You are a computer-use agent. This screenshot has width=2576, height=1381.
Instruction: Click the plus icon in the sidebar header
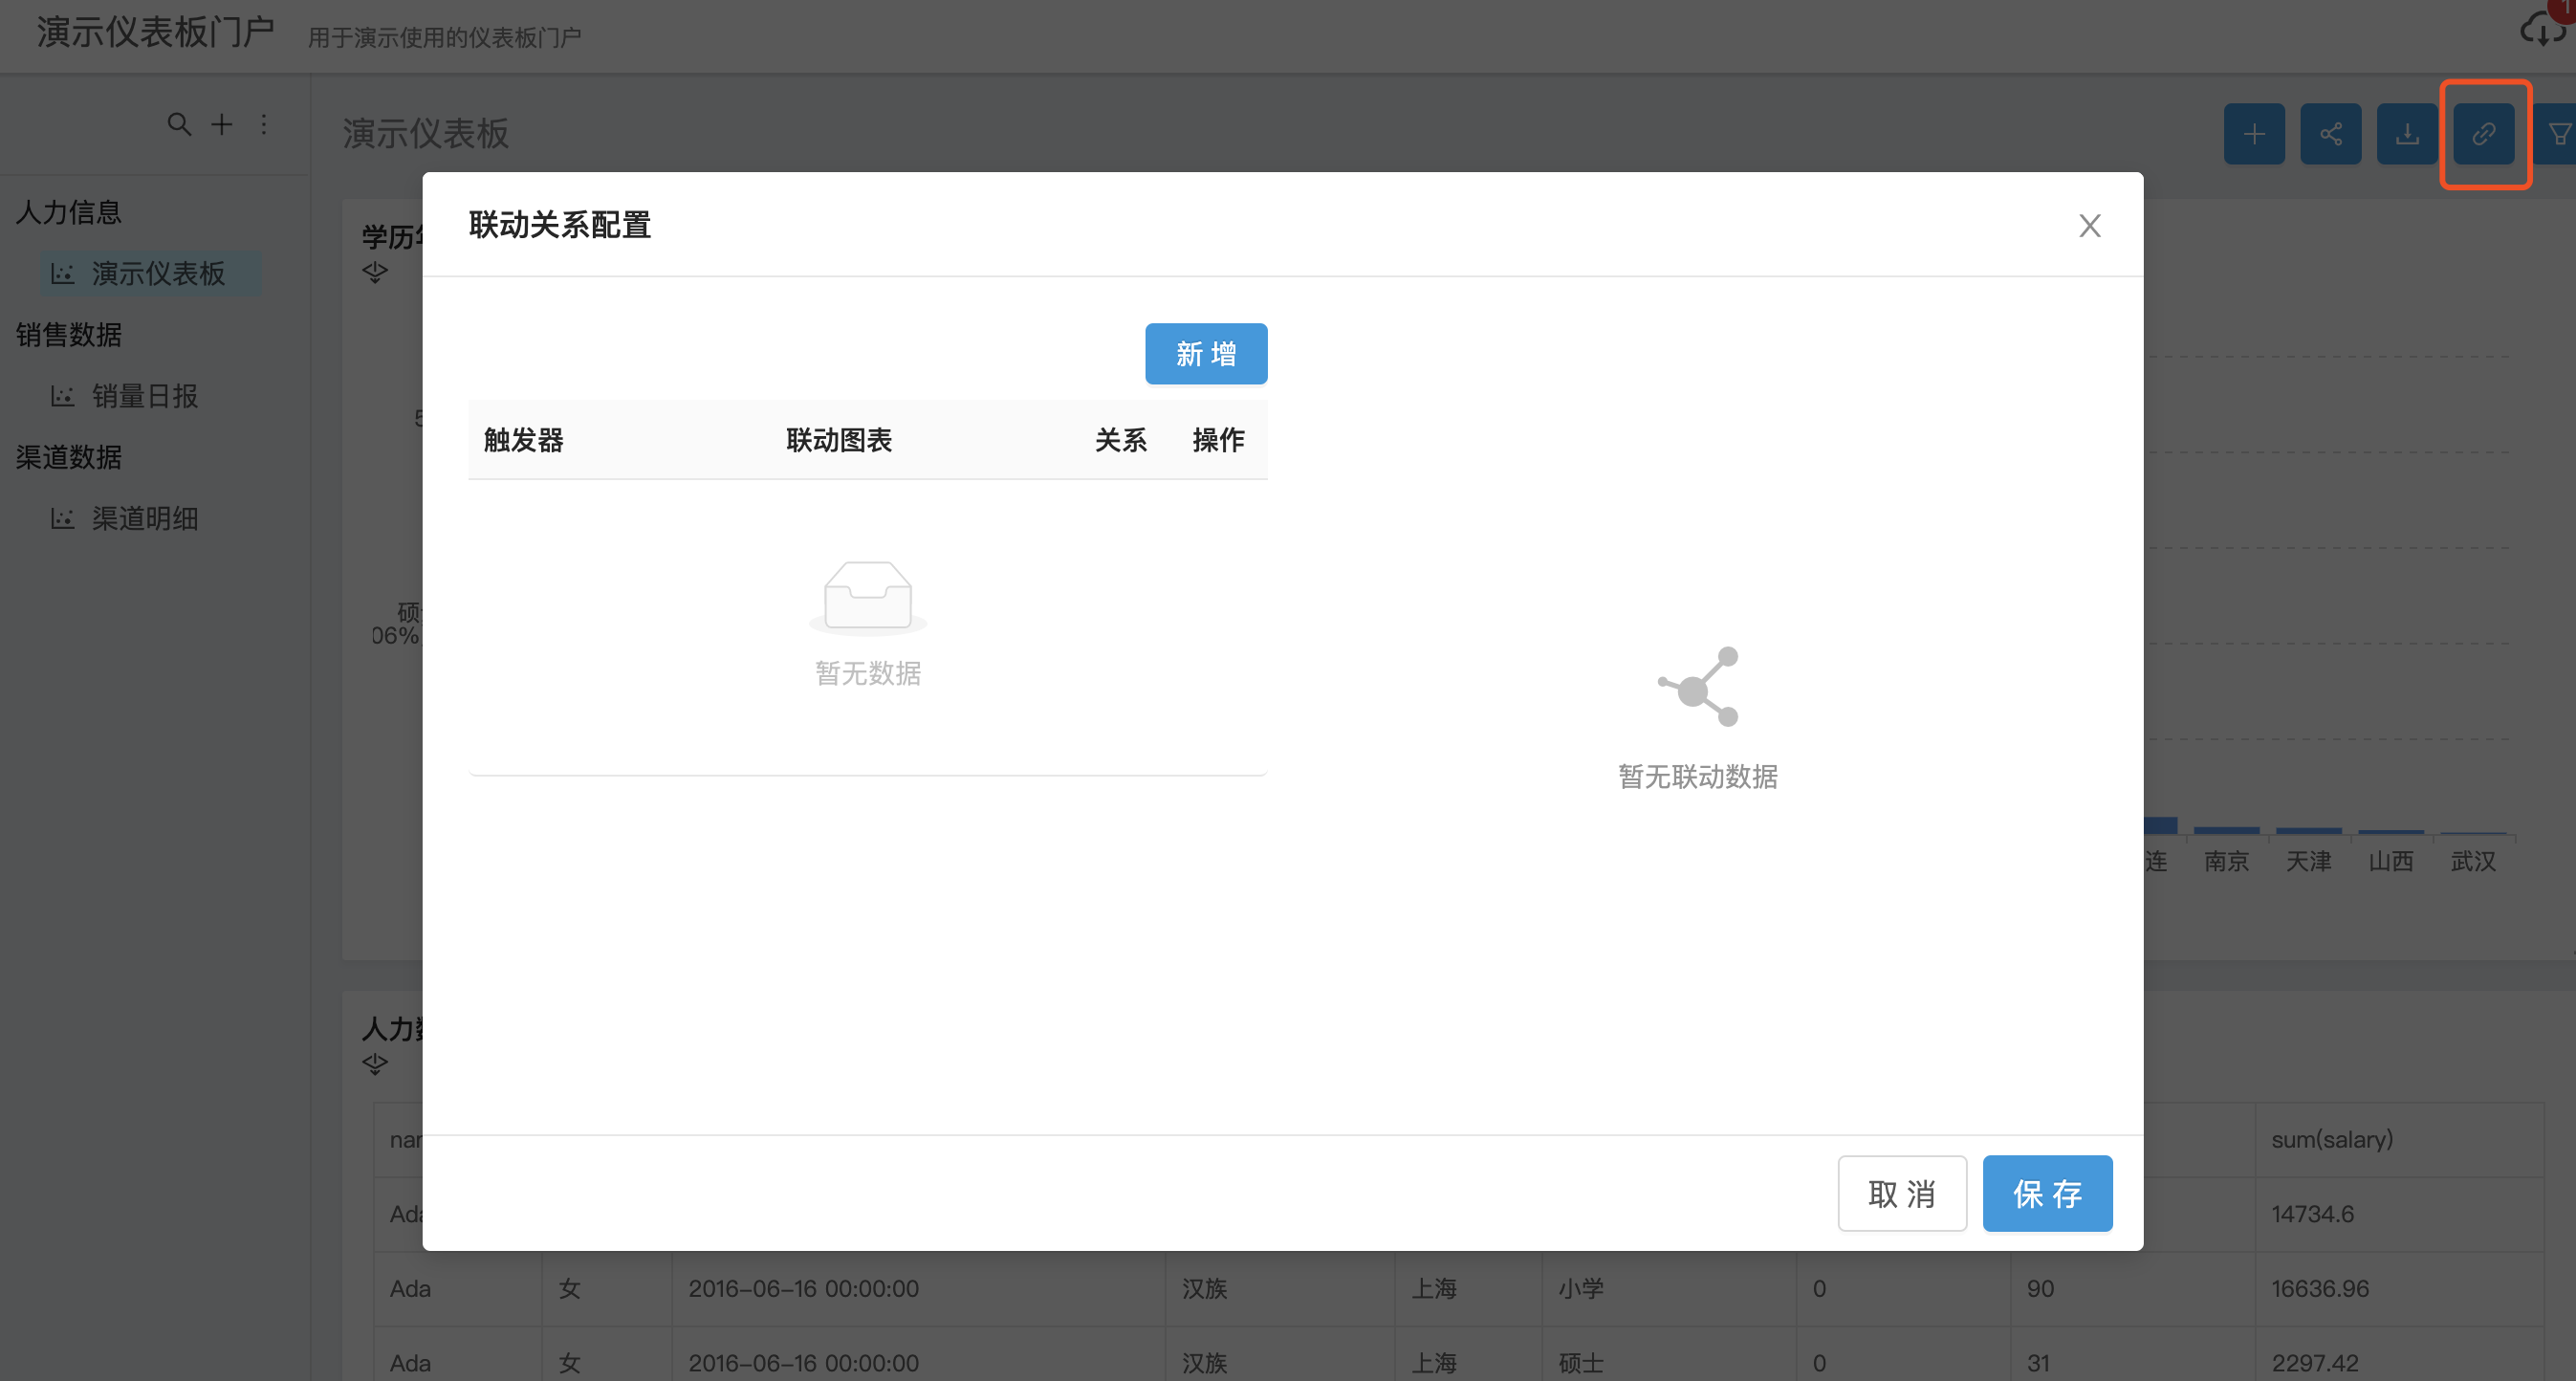point(222,124)
